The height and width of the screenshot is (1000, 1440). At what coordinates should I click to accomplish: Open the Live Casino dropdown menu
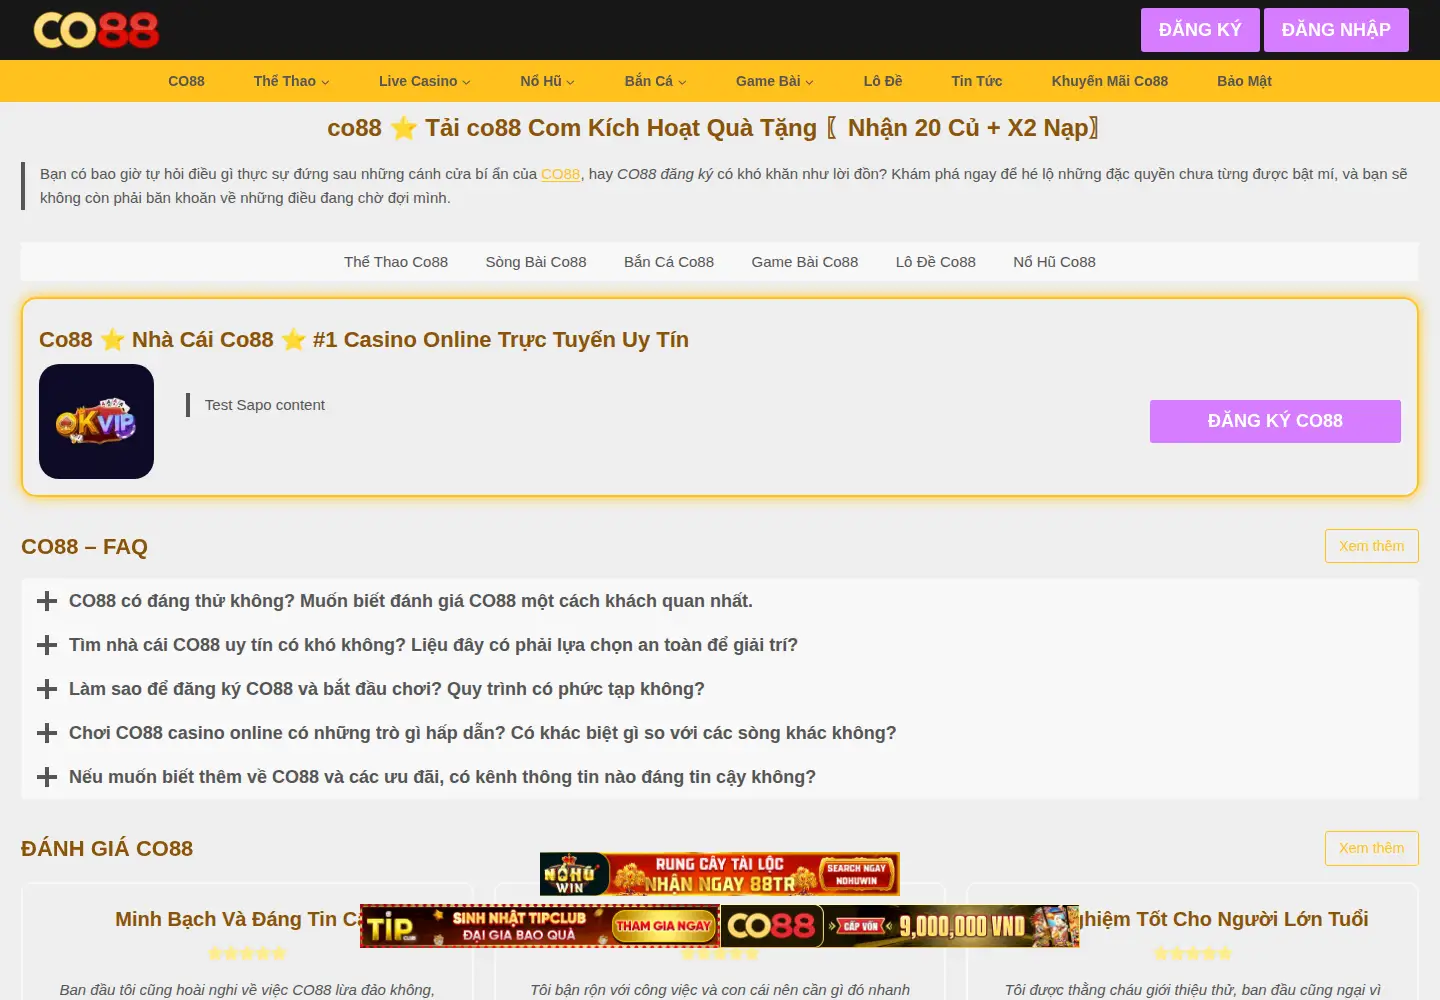(424, 81)
